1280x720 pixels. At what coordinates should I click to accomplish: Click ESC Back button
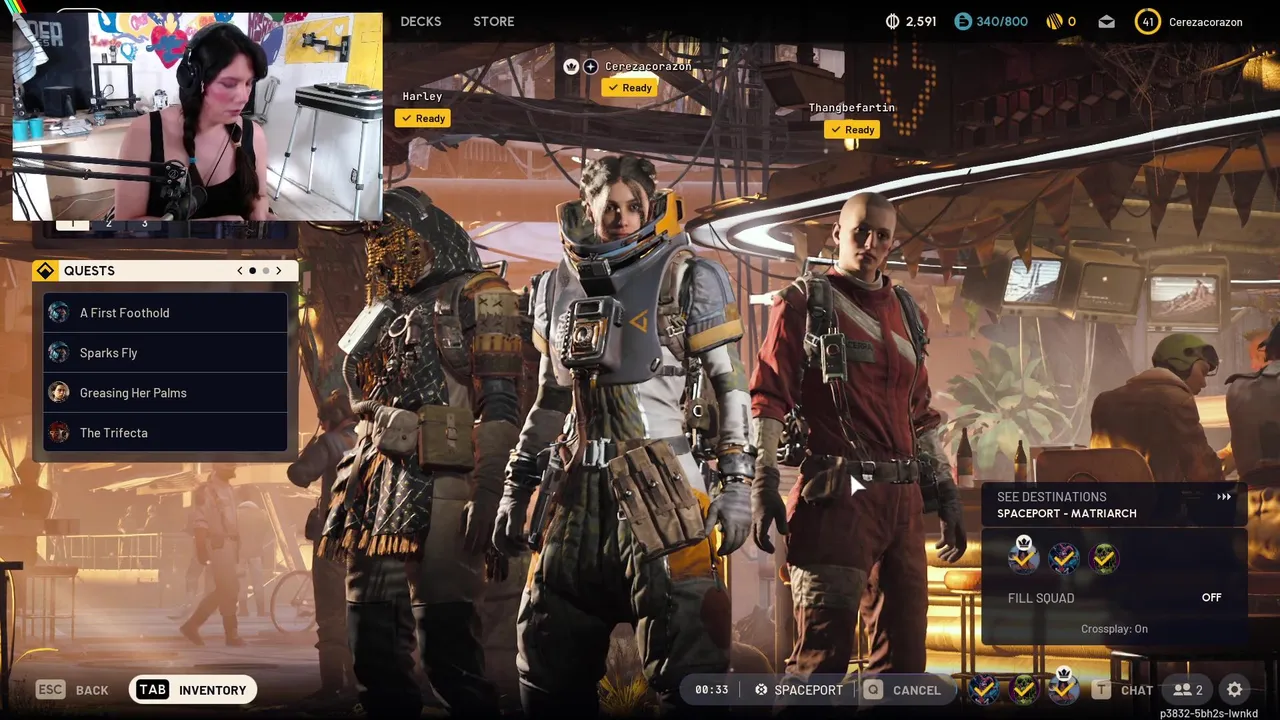click(73, 689)
